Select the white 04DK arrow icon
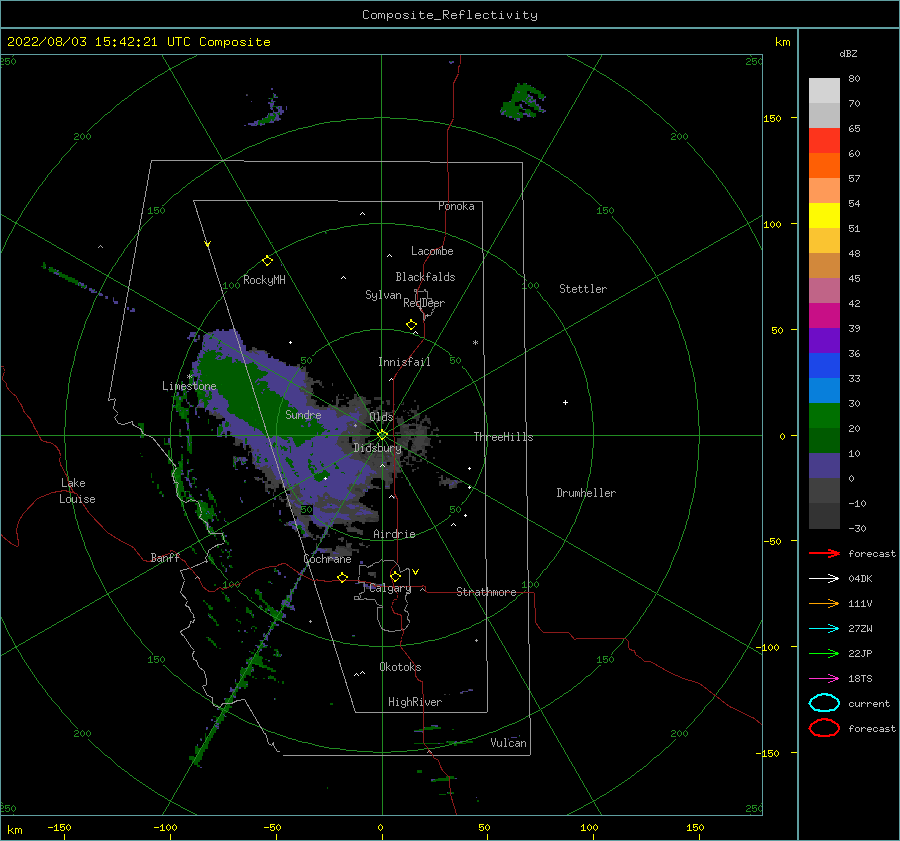Image resolution: width=900 pixels, height=841 pixels. coord(824,578)
